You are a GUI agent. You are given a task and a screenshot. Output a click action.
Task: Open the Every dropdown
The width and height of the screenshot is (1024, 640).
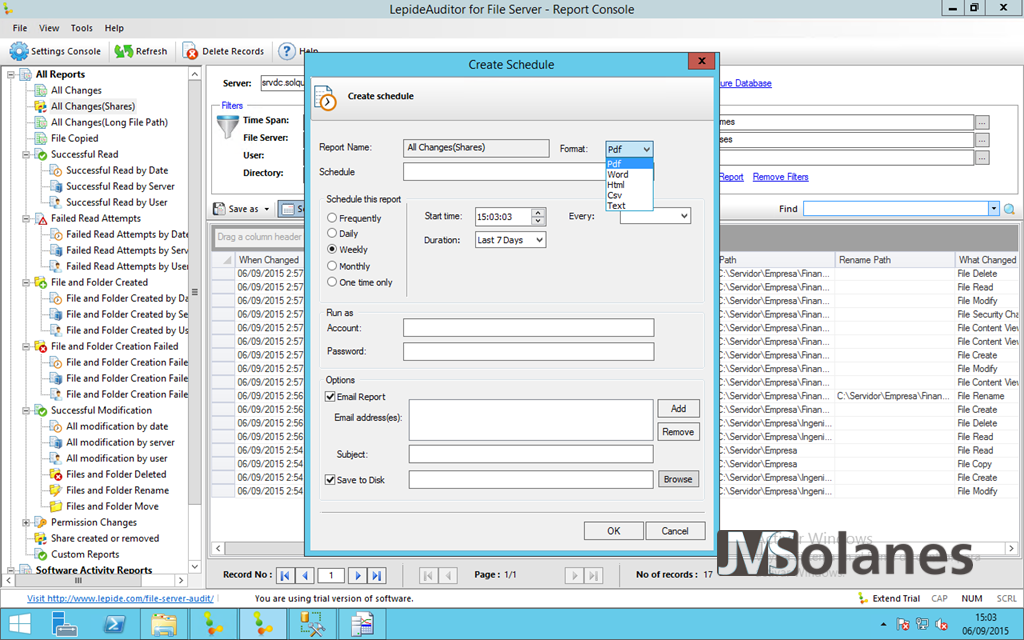[655, 216]
